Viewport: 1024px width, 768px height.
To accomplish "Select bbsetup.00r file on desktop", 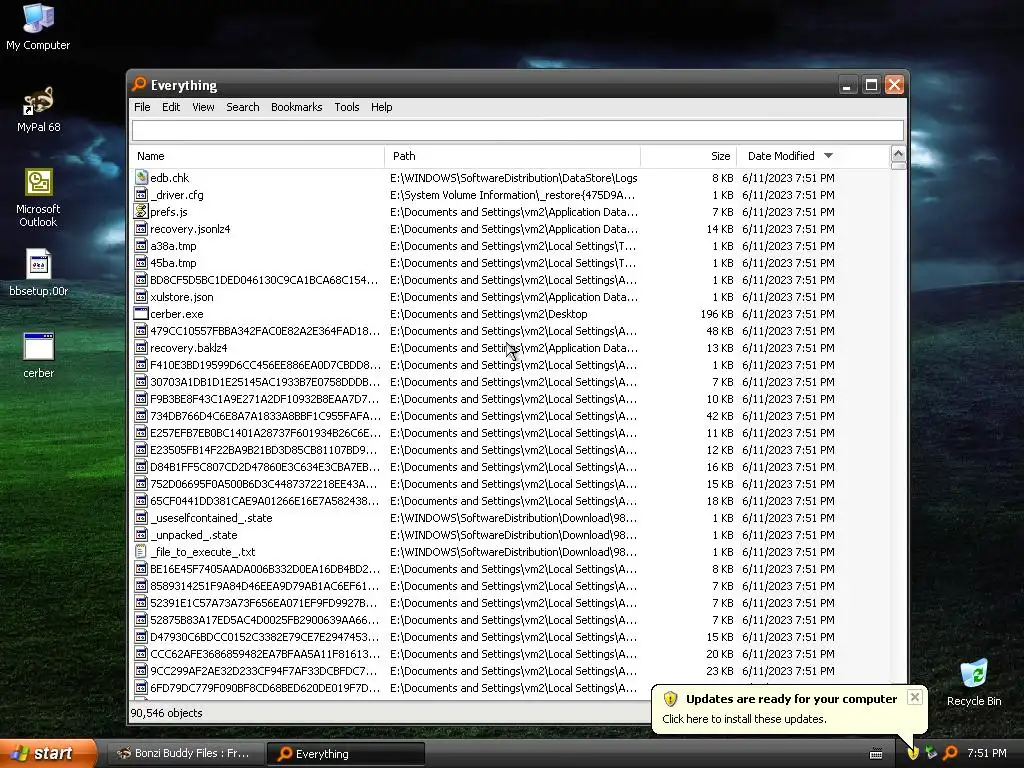I will tap(38, 273).
